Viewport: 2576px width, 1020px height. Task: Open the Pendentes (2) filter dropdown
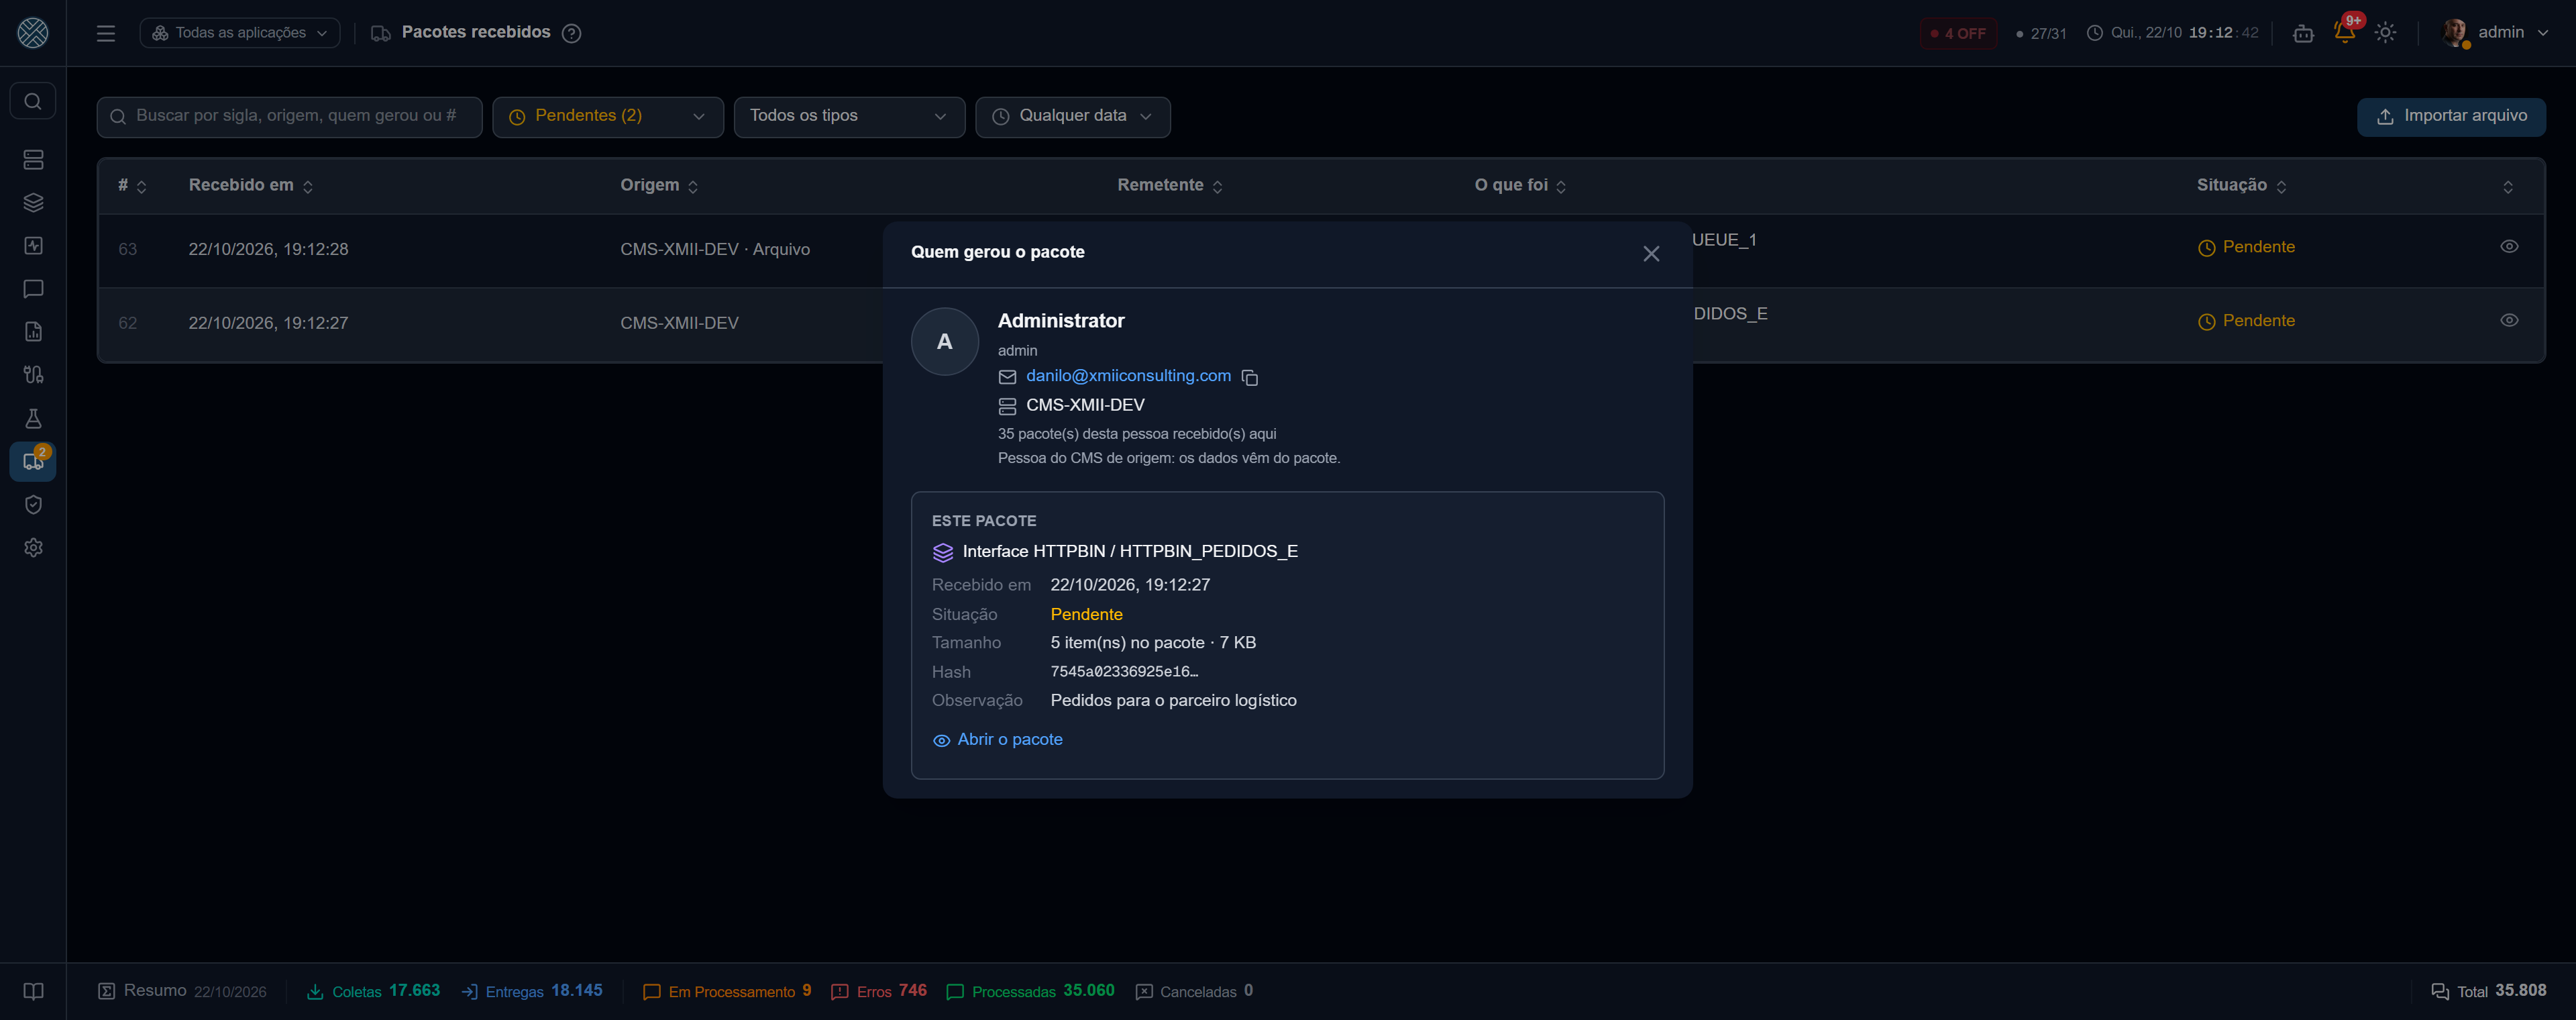click(x=607, y=116)
